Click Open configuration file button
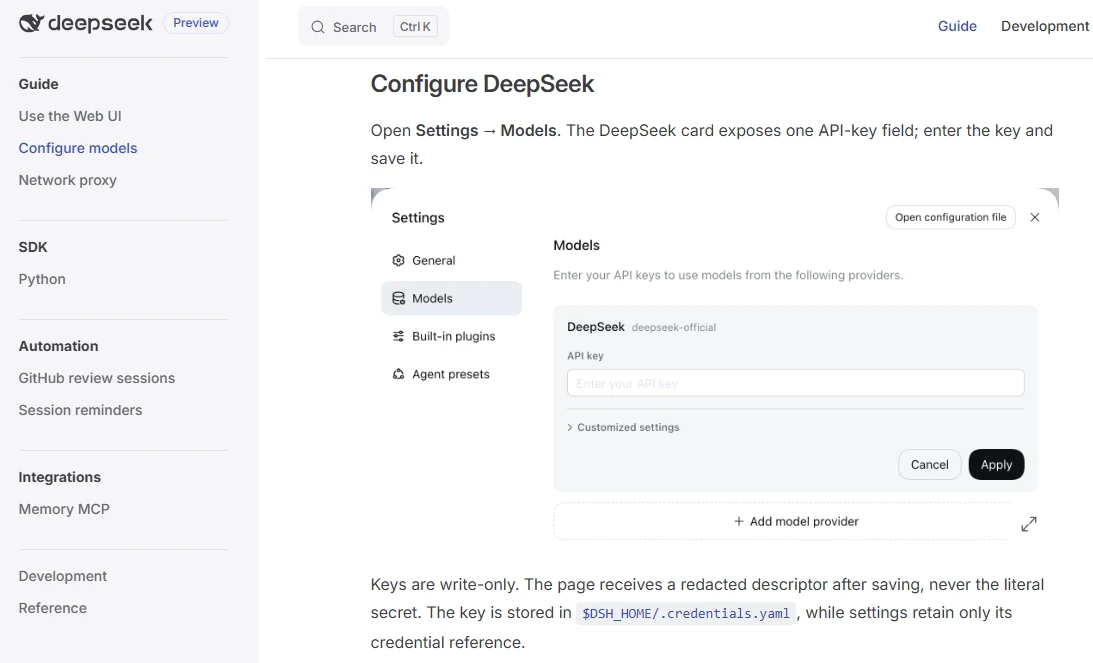Viewport: 1093px width, 663px height. click(x=951, y=218)
